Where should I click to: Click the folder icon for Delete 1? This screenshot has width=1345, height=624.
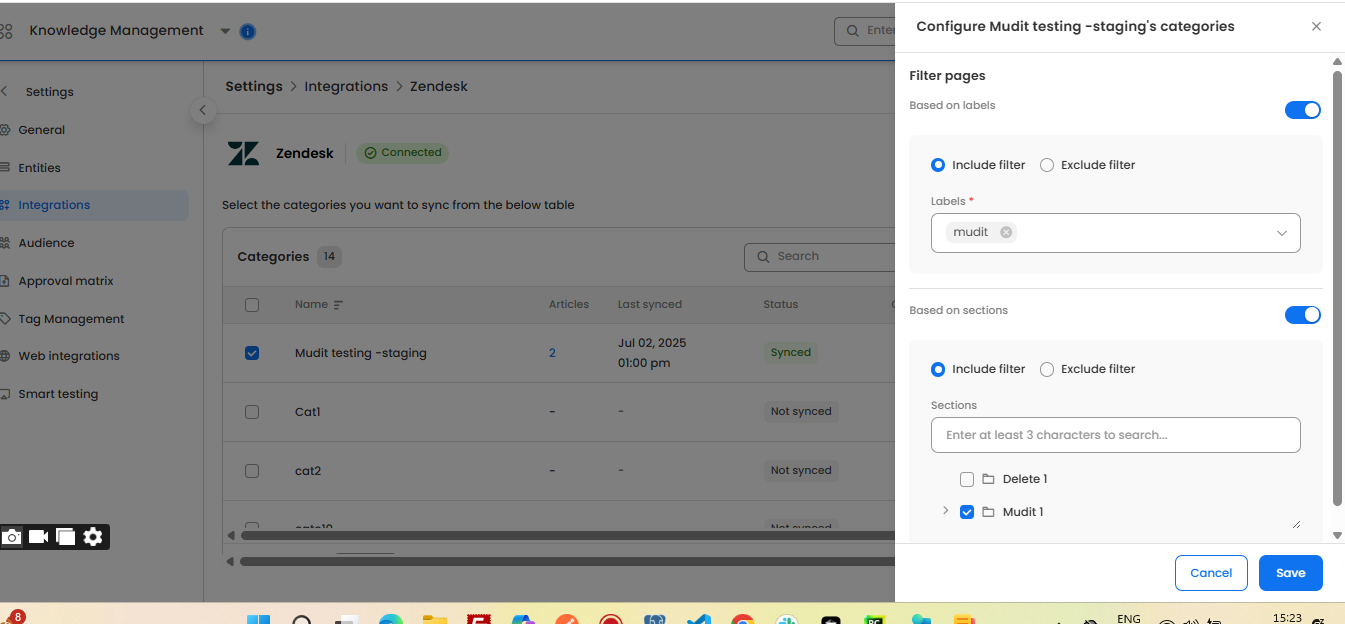[x=988, y=479]
